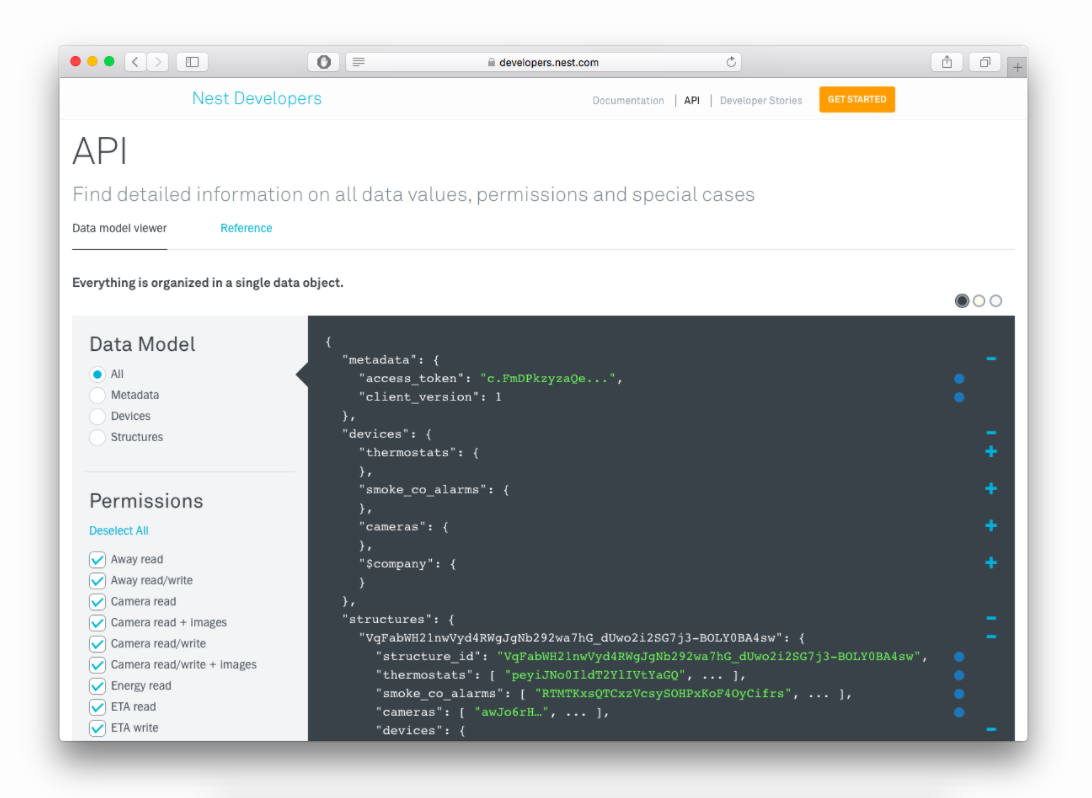The image size is (1092, 798).
Task: Click the Deselect All link
Action: [x=119, y=530]
